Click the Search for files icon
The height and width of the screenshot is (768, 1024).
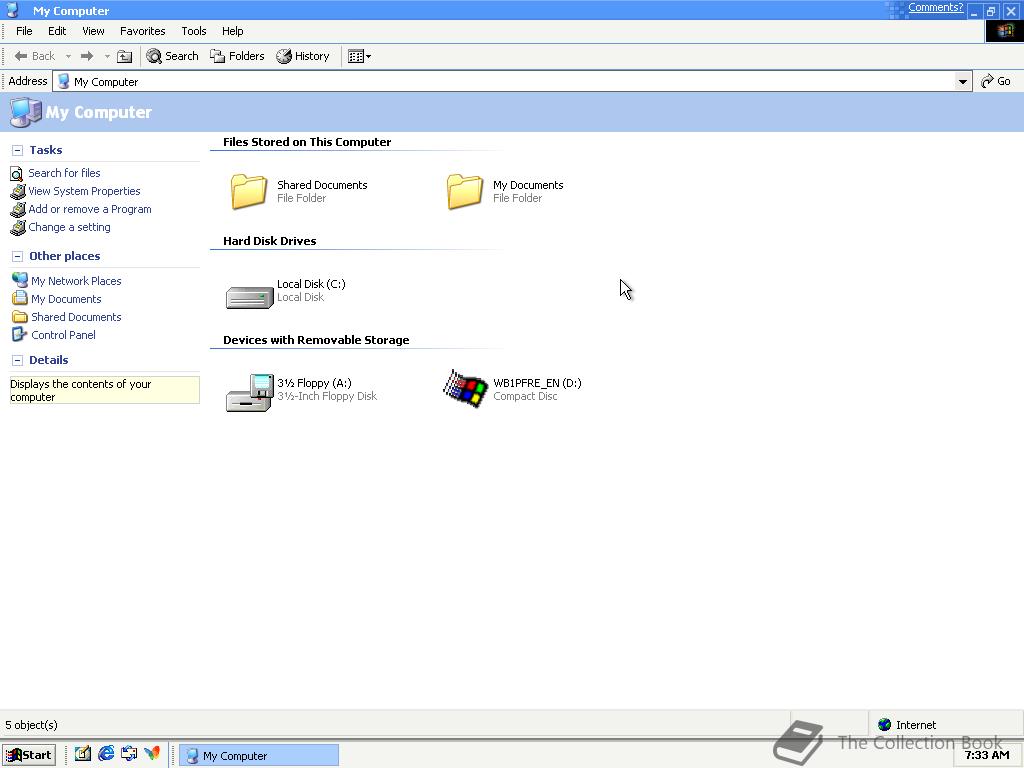[17, 174]
